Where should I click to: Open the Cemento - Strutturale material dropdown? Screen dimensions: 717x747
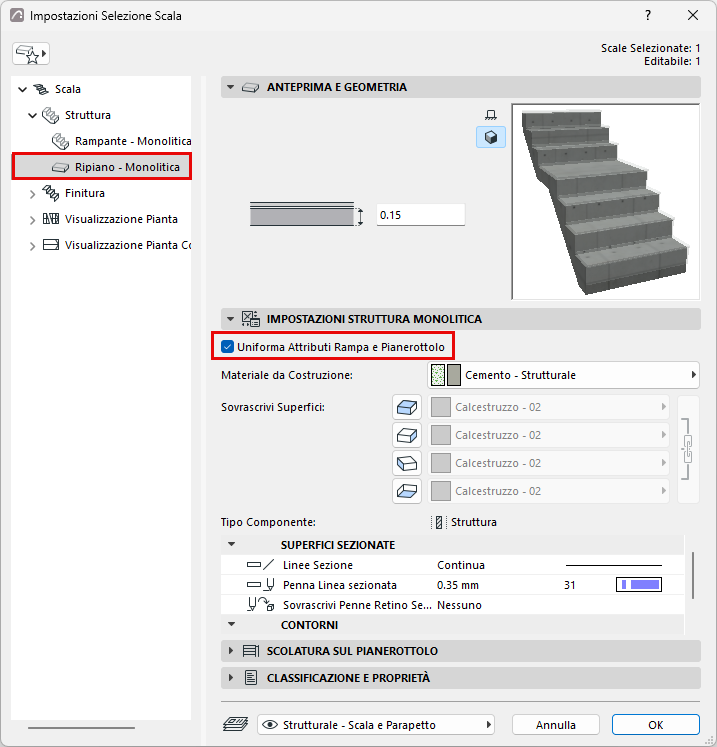click(x=563, y=375)
